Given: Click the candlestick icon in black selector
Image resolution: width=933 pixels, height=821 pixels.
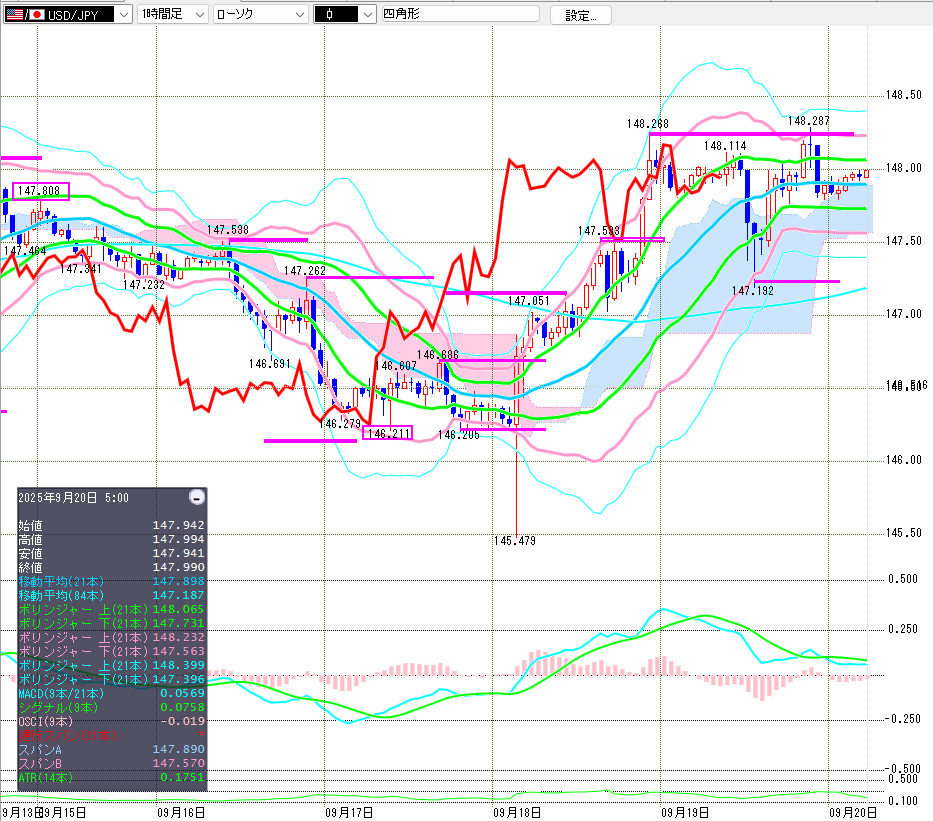Looking at the screenshot, I should point(330,14).
